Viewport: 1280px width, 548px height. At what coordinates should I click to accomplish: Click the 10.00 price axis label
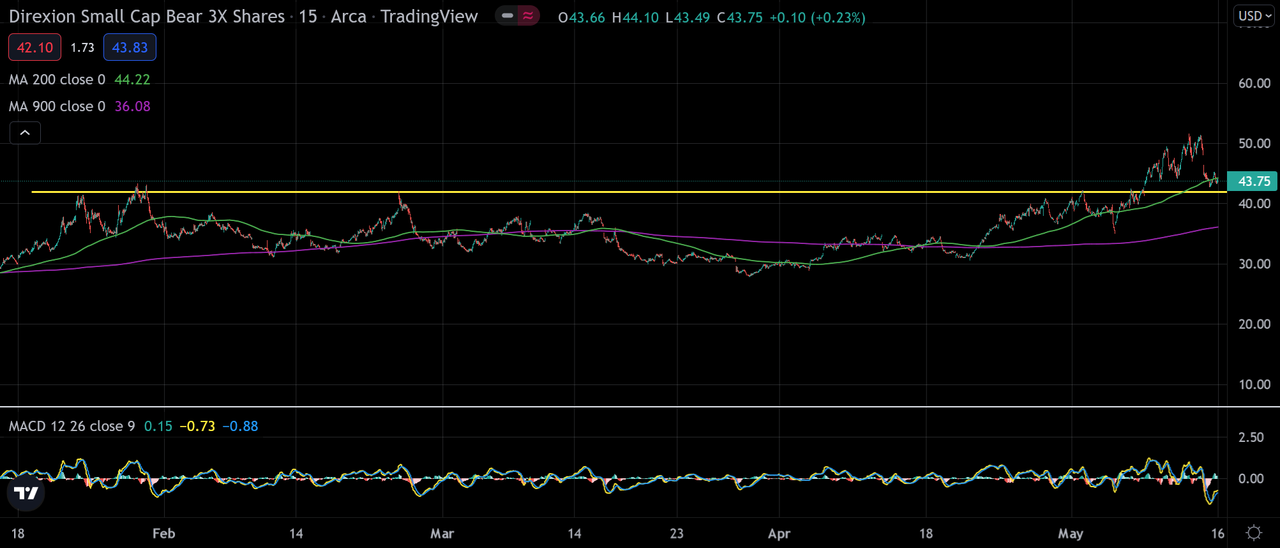coord(1254,384)
